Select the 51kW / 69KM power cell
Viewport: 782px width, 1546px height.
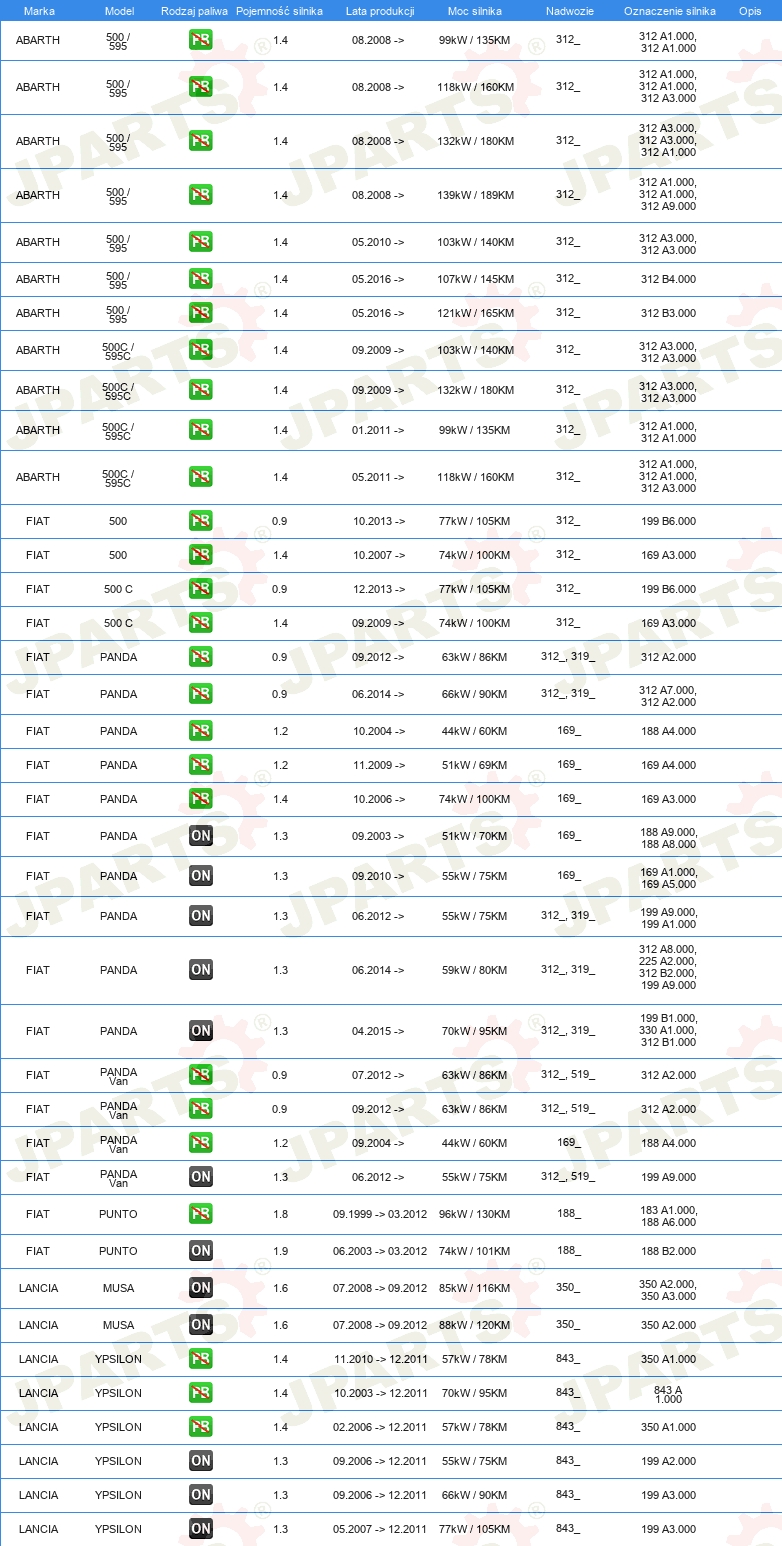tap(475, 765)
